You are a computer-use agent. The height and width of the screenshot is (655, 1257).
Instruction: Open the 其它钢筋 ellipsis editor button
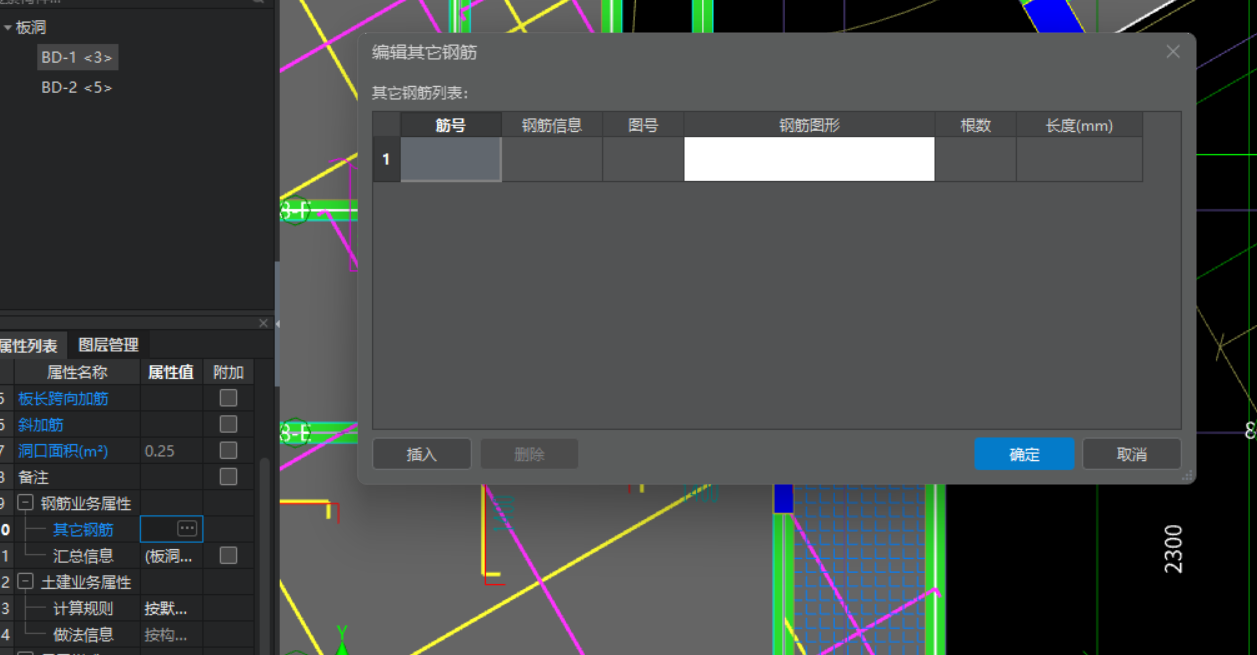187,528
